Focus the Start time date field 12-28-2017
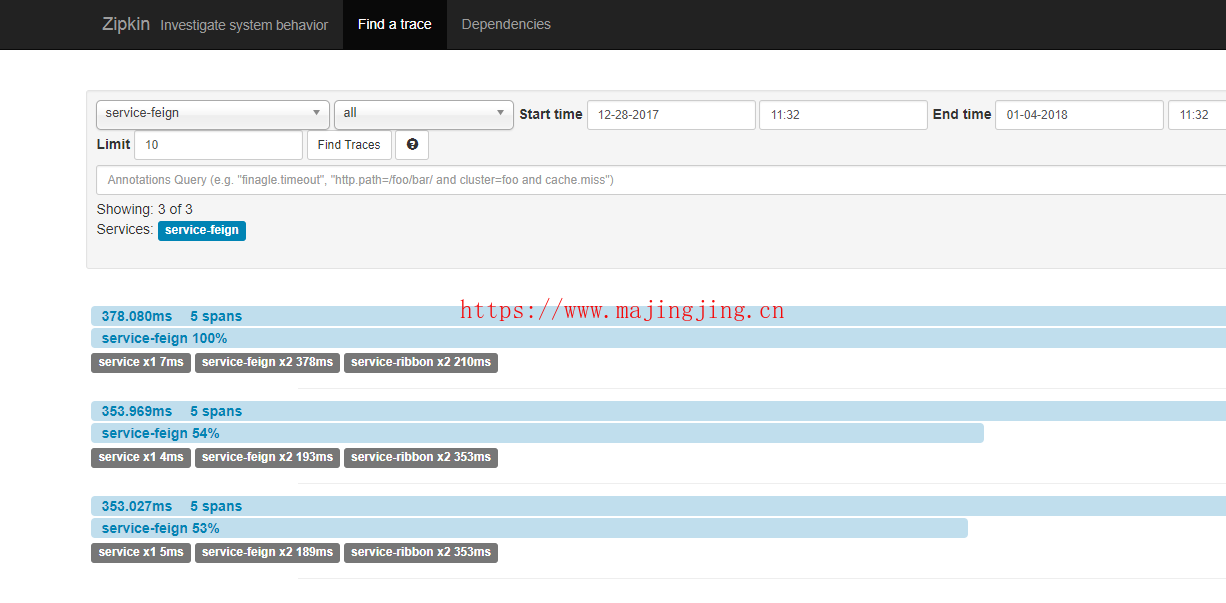Viewport: 1226px width, 603px height. point(671,115)
